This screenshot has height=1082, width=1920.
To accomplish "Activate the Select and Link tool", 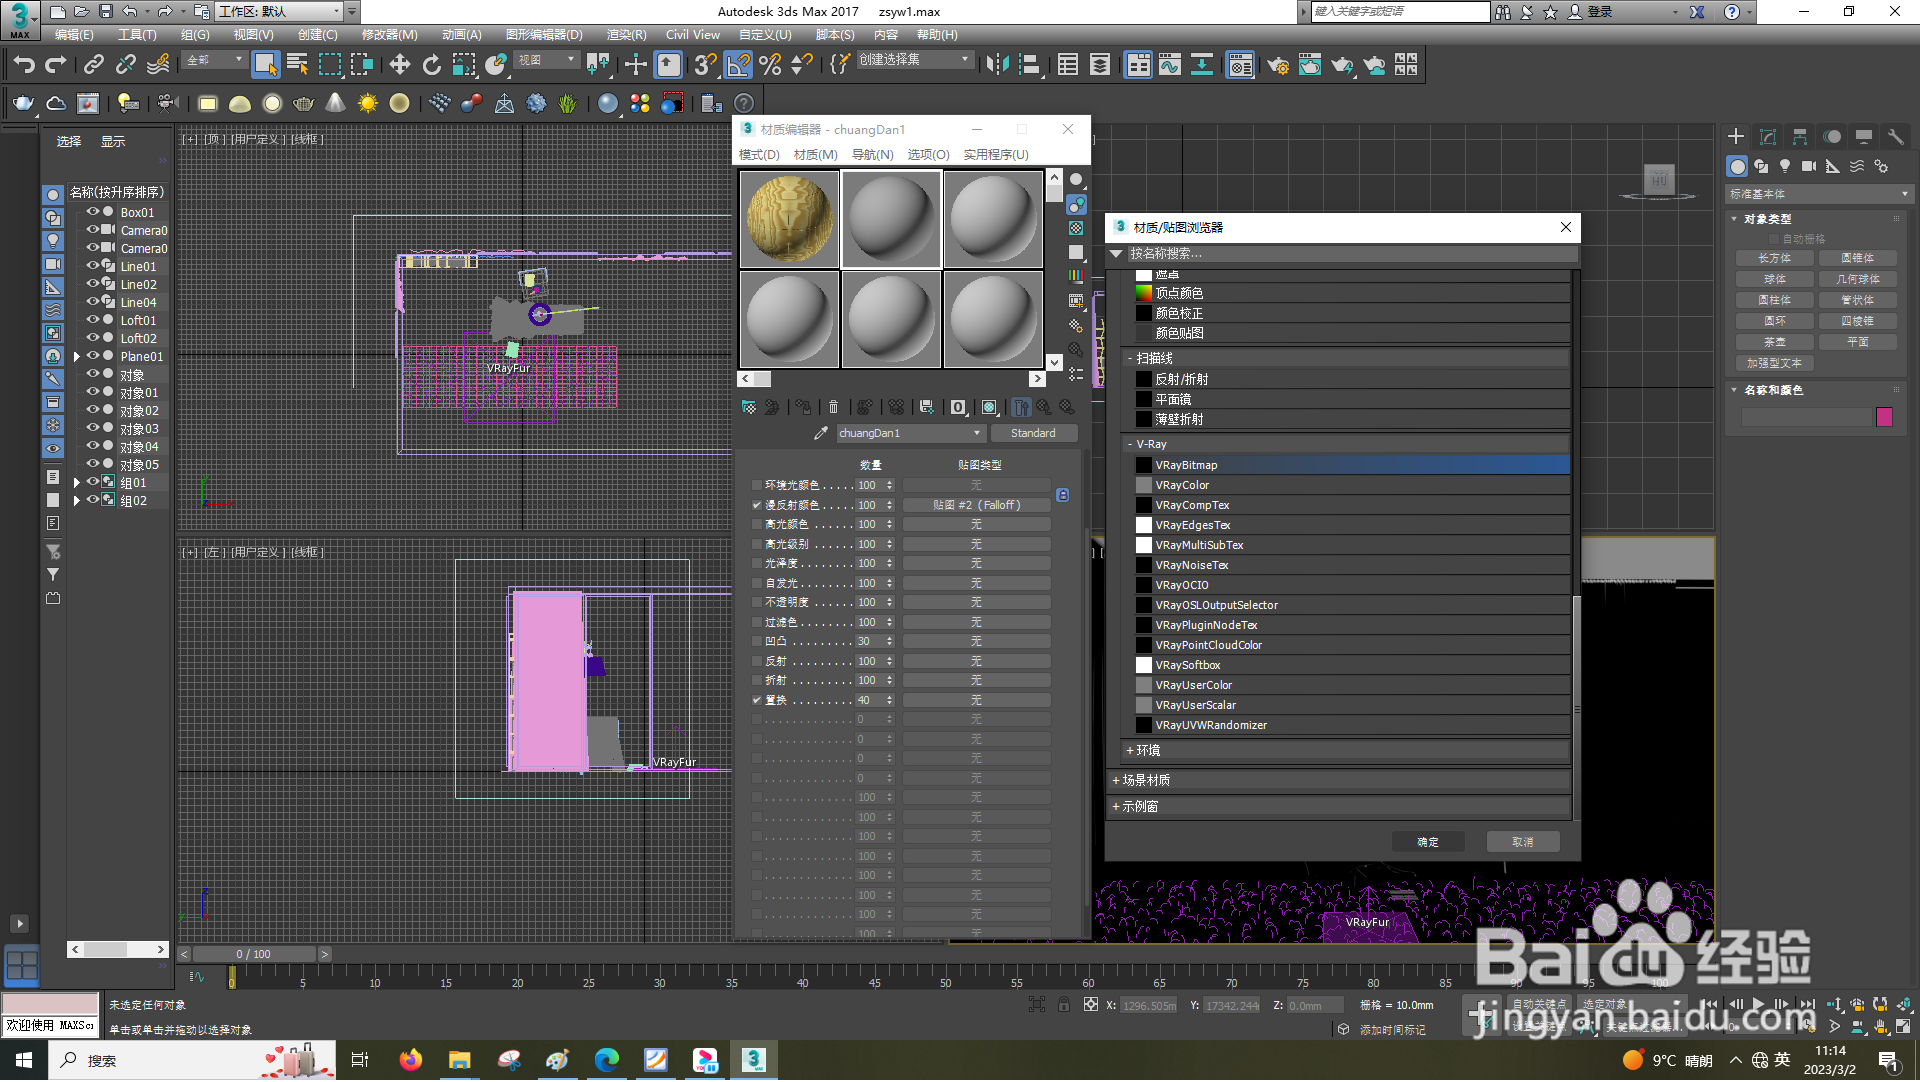I will 94,65.
